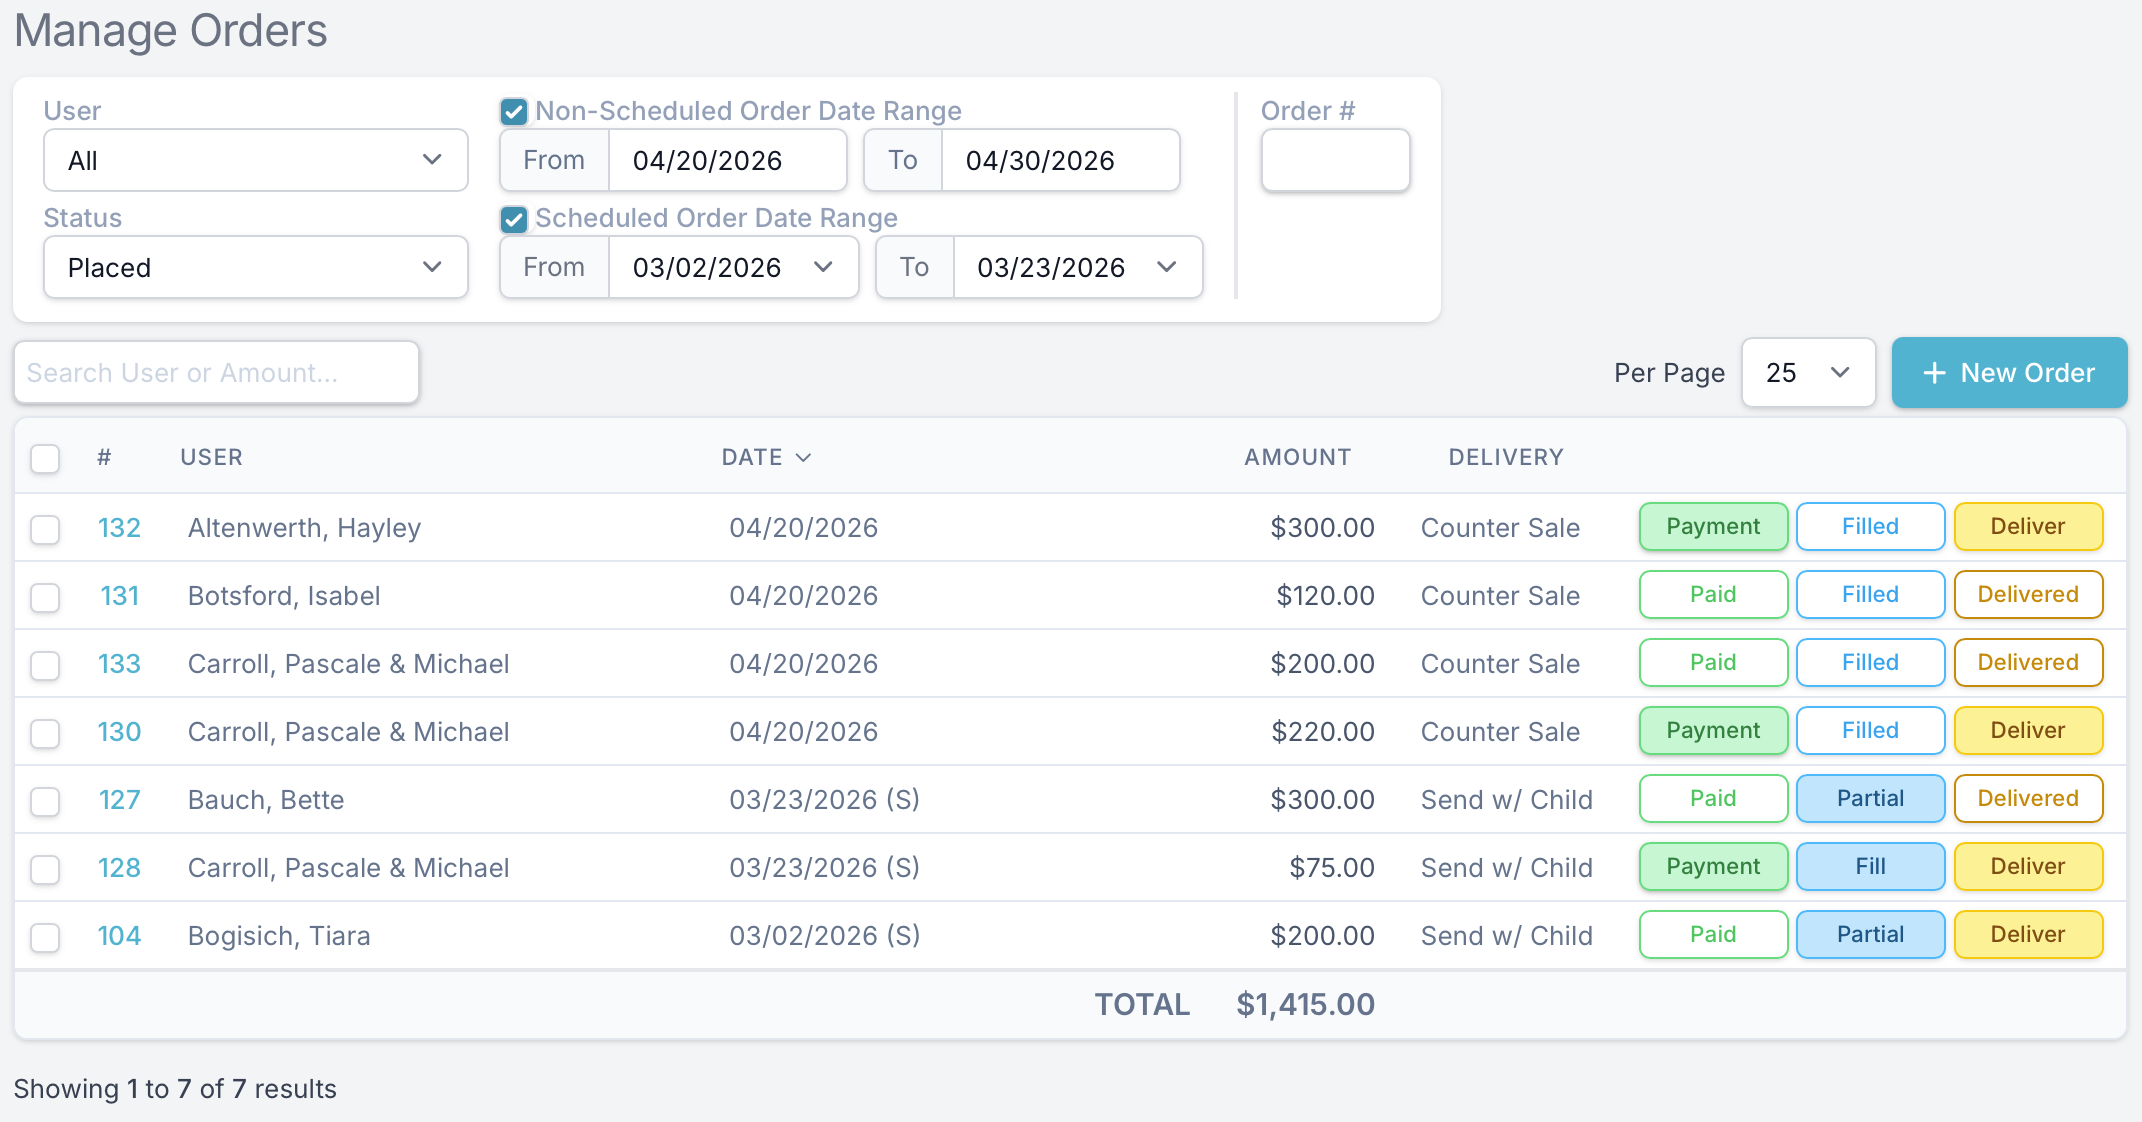Select checkbox for order 133

tap(45, 665)
